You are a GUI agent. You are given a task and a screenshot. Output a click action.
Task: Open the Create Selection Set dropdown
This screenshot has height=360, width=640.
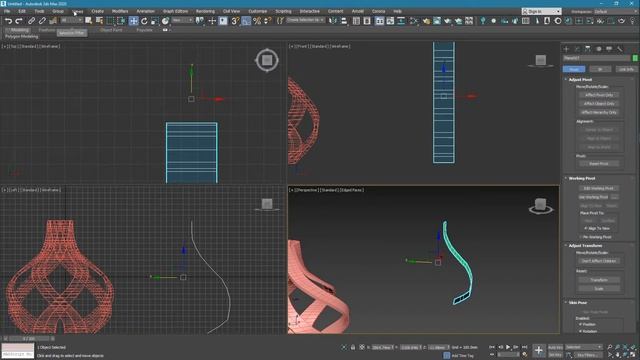click(306, 20)
